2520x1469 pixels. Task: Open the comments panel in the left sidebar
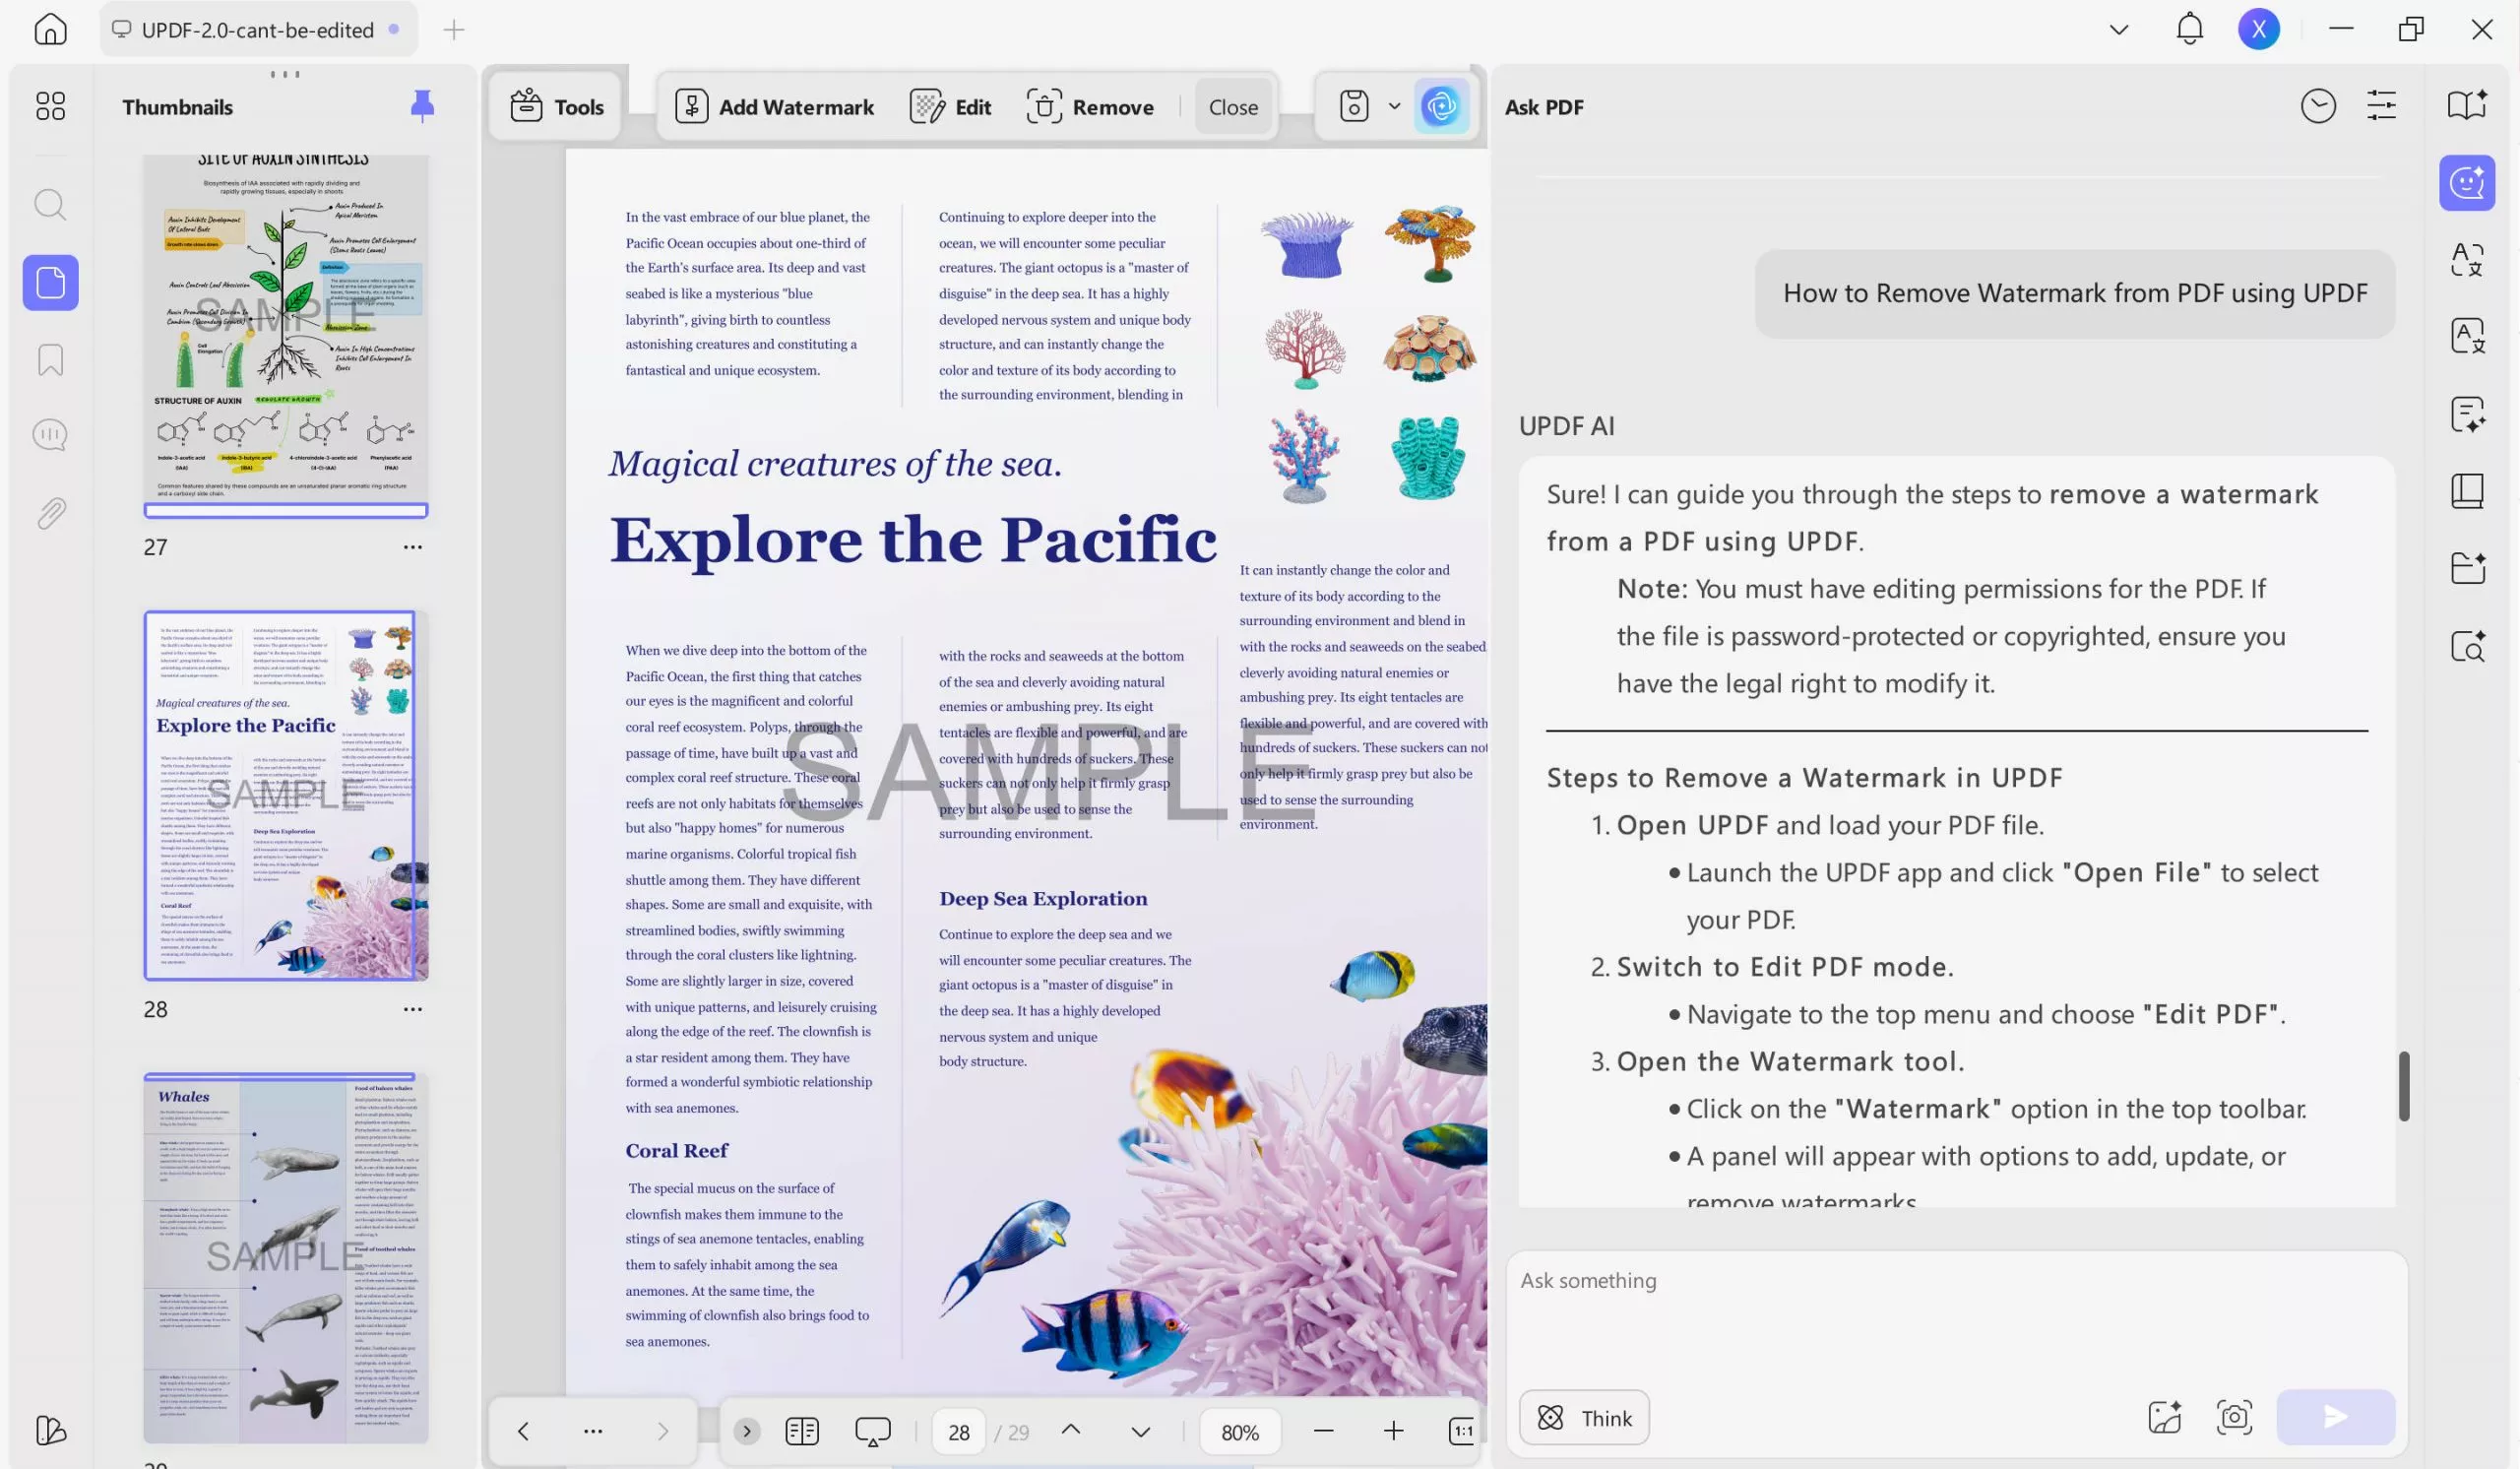[50, 435]
